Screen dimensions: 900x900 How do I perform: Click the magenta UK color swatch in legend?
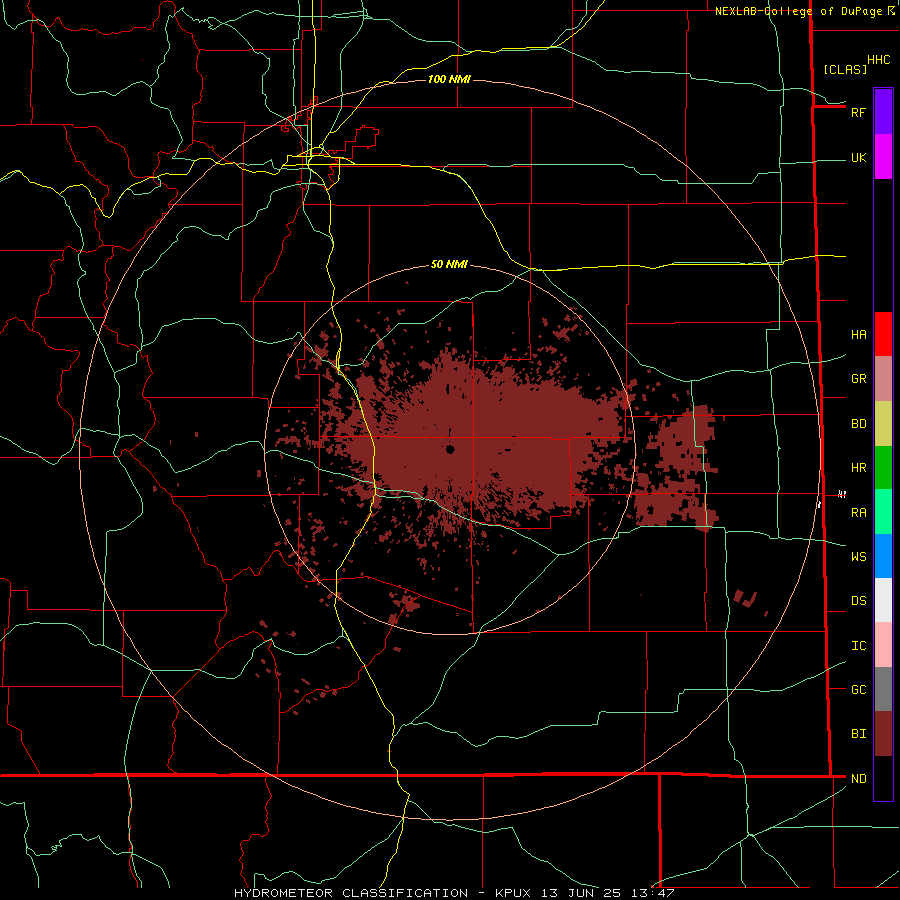point(883,157)
